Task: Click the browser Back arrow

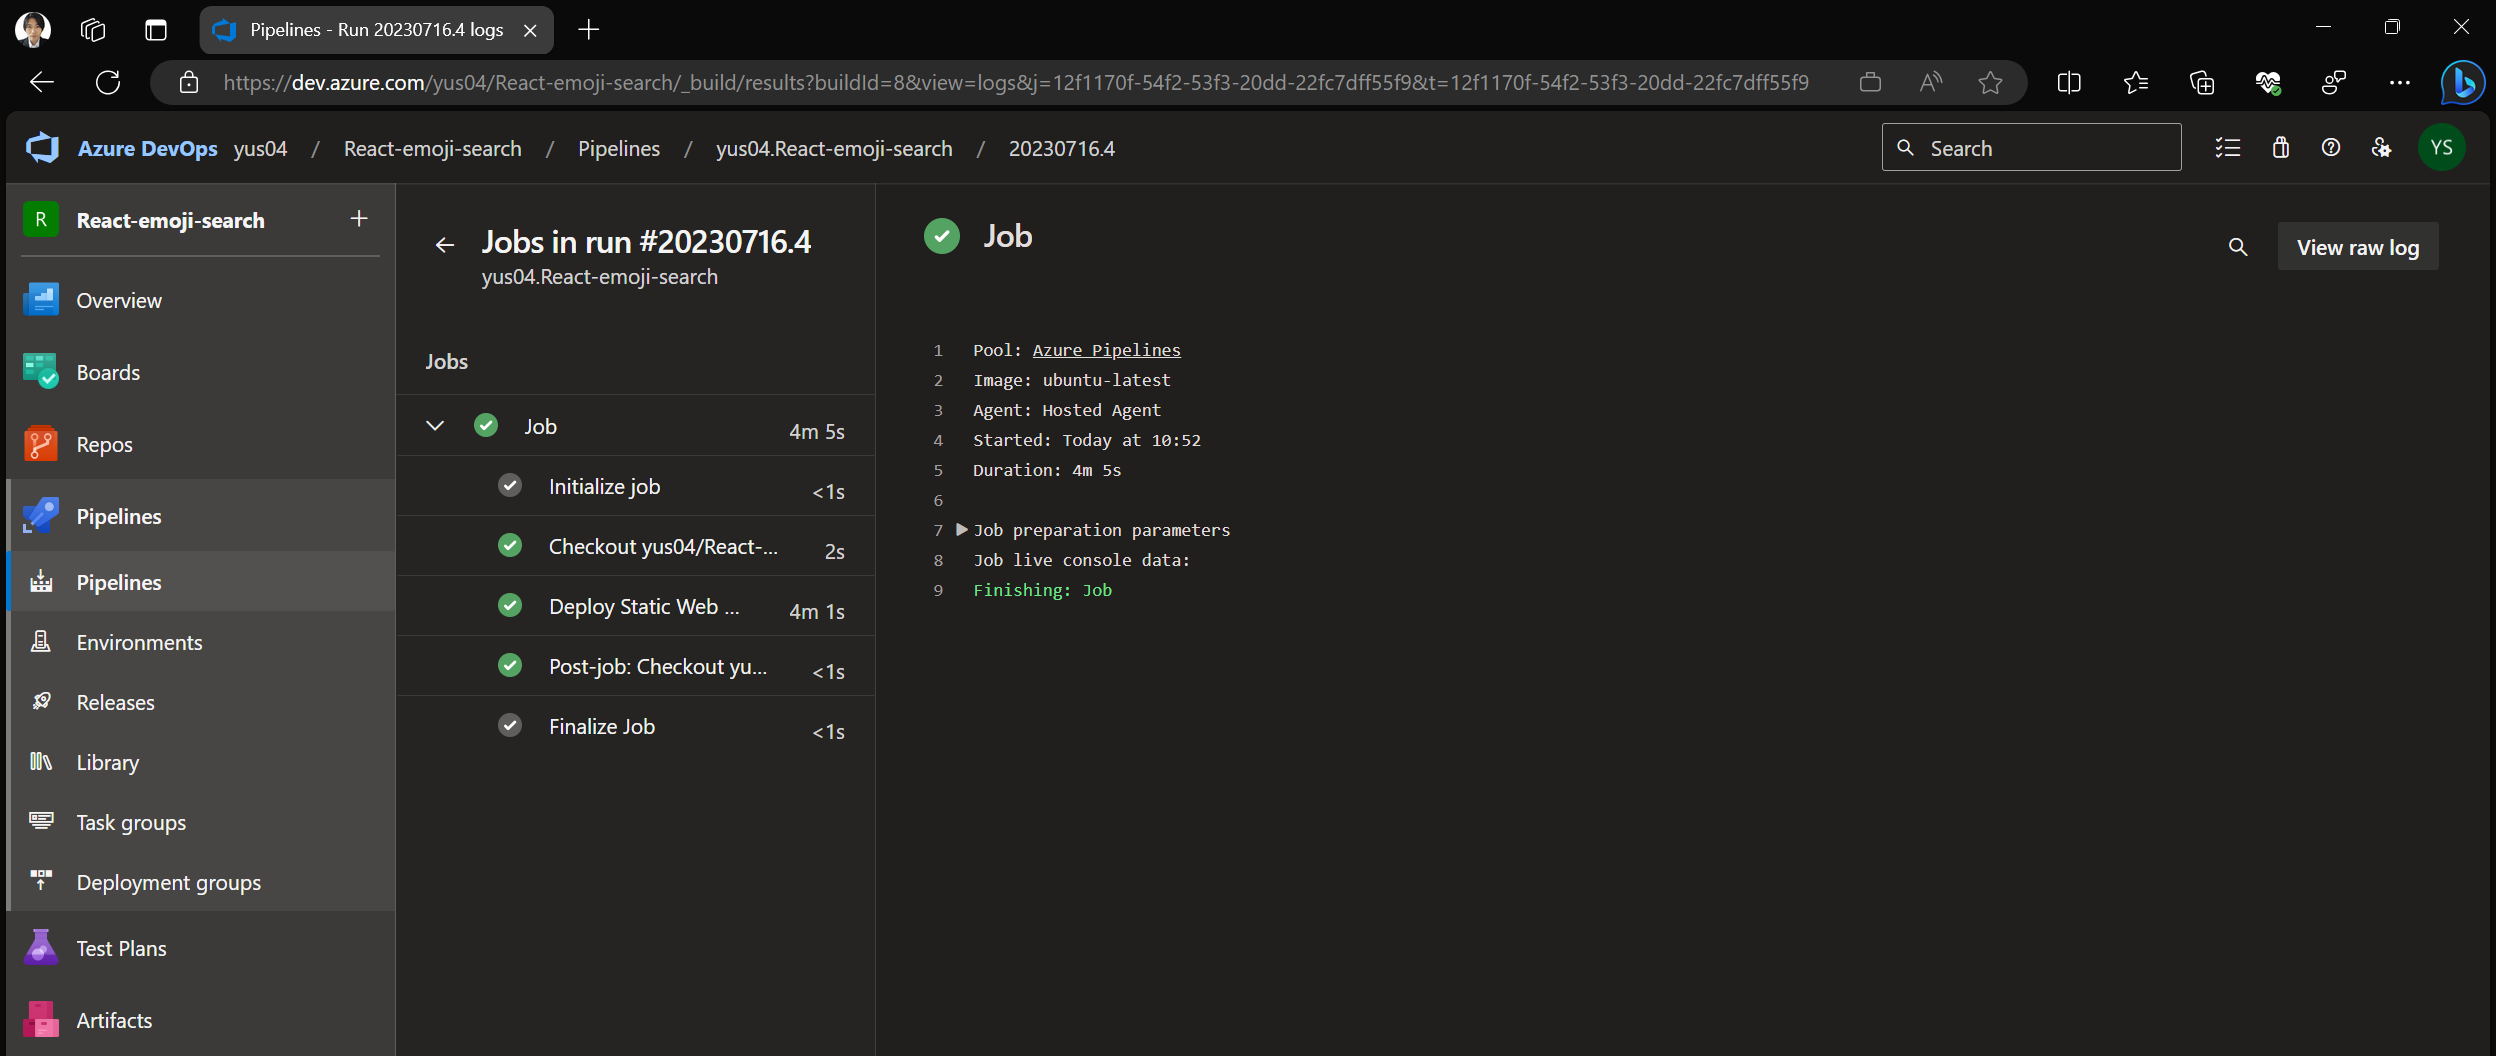Action: click(42, 82)
